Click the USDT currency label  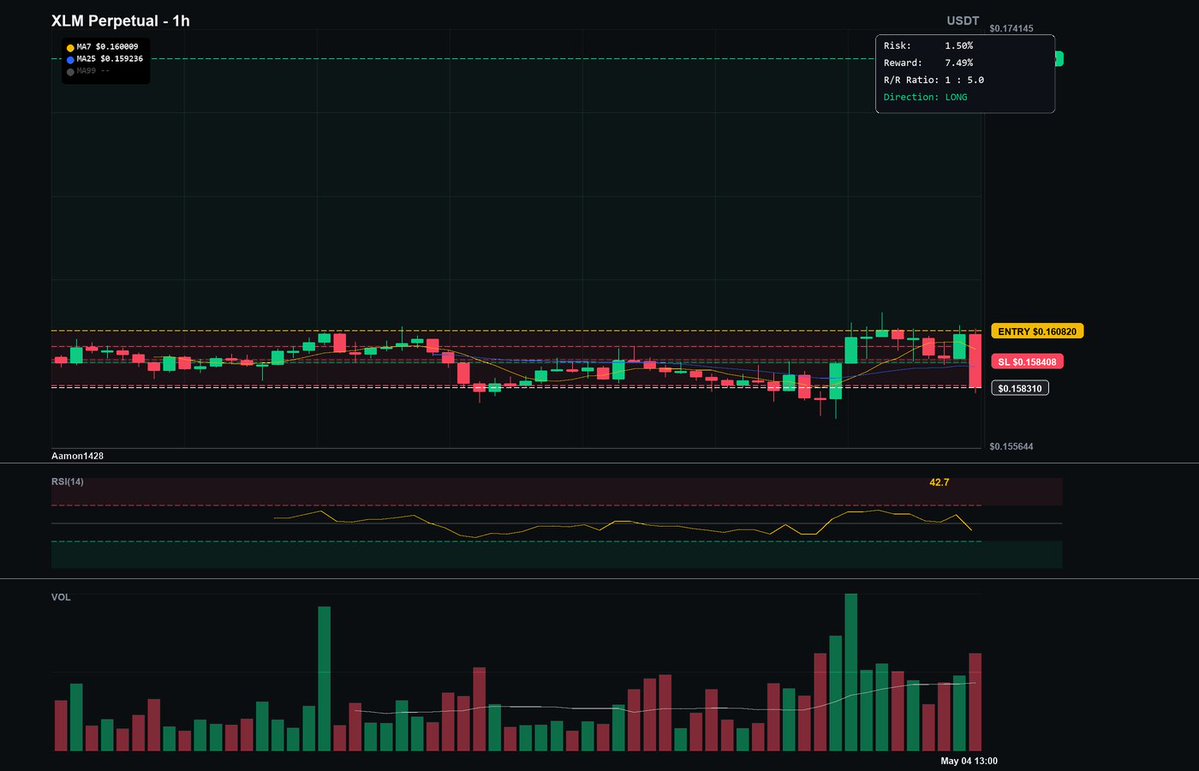(x=963, y=21)
